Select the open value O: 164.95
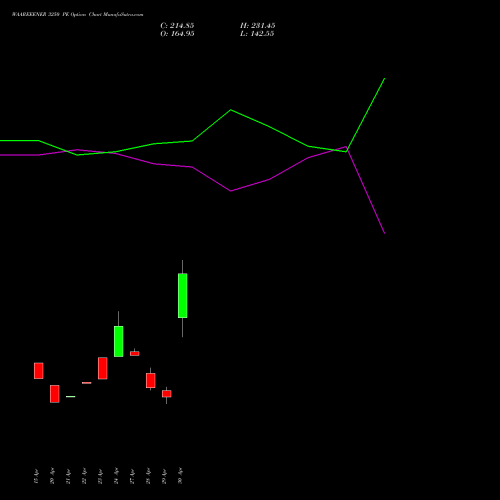Image resolution: width=500 pixels, height=500 pixels. [177, 34]
